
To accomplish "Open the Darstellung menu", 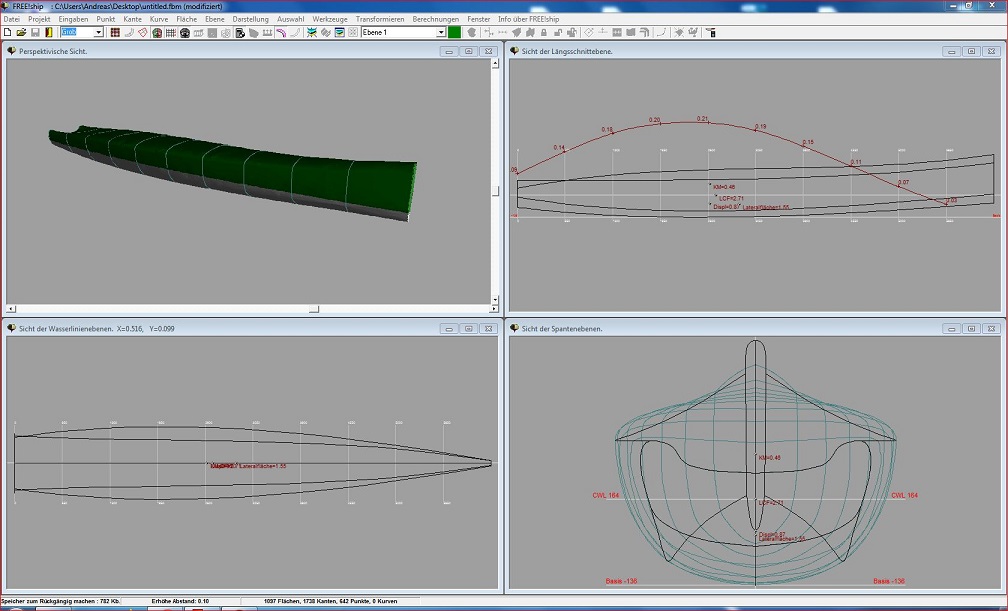I will pyautogui.click(x=250, y=19).
